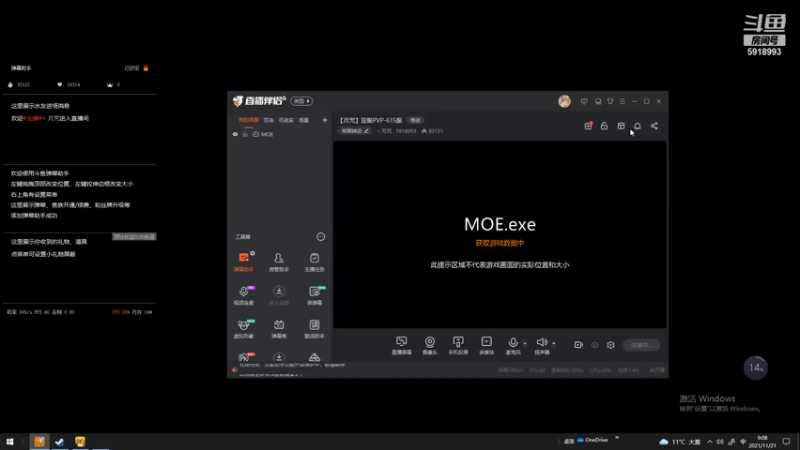Open the 视频连麦 tool
The image size is (800, 450).
[x=244, y=295]
